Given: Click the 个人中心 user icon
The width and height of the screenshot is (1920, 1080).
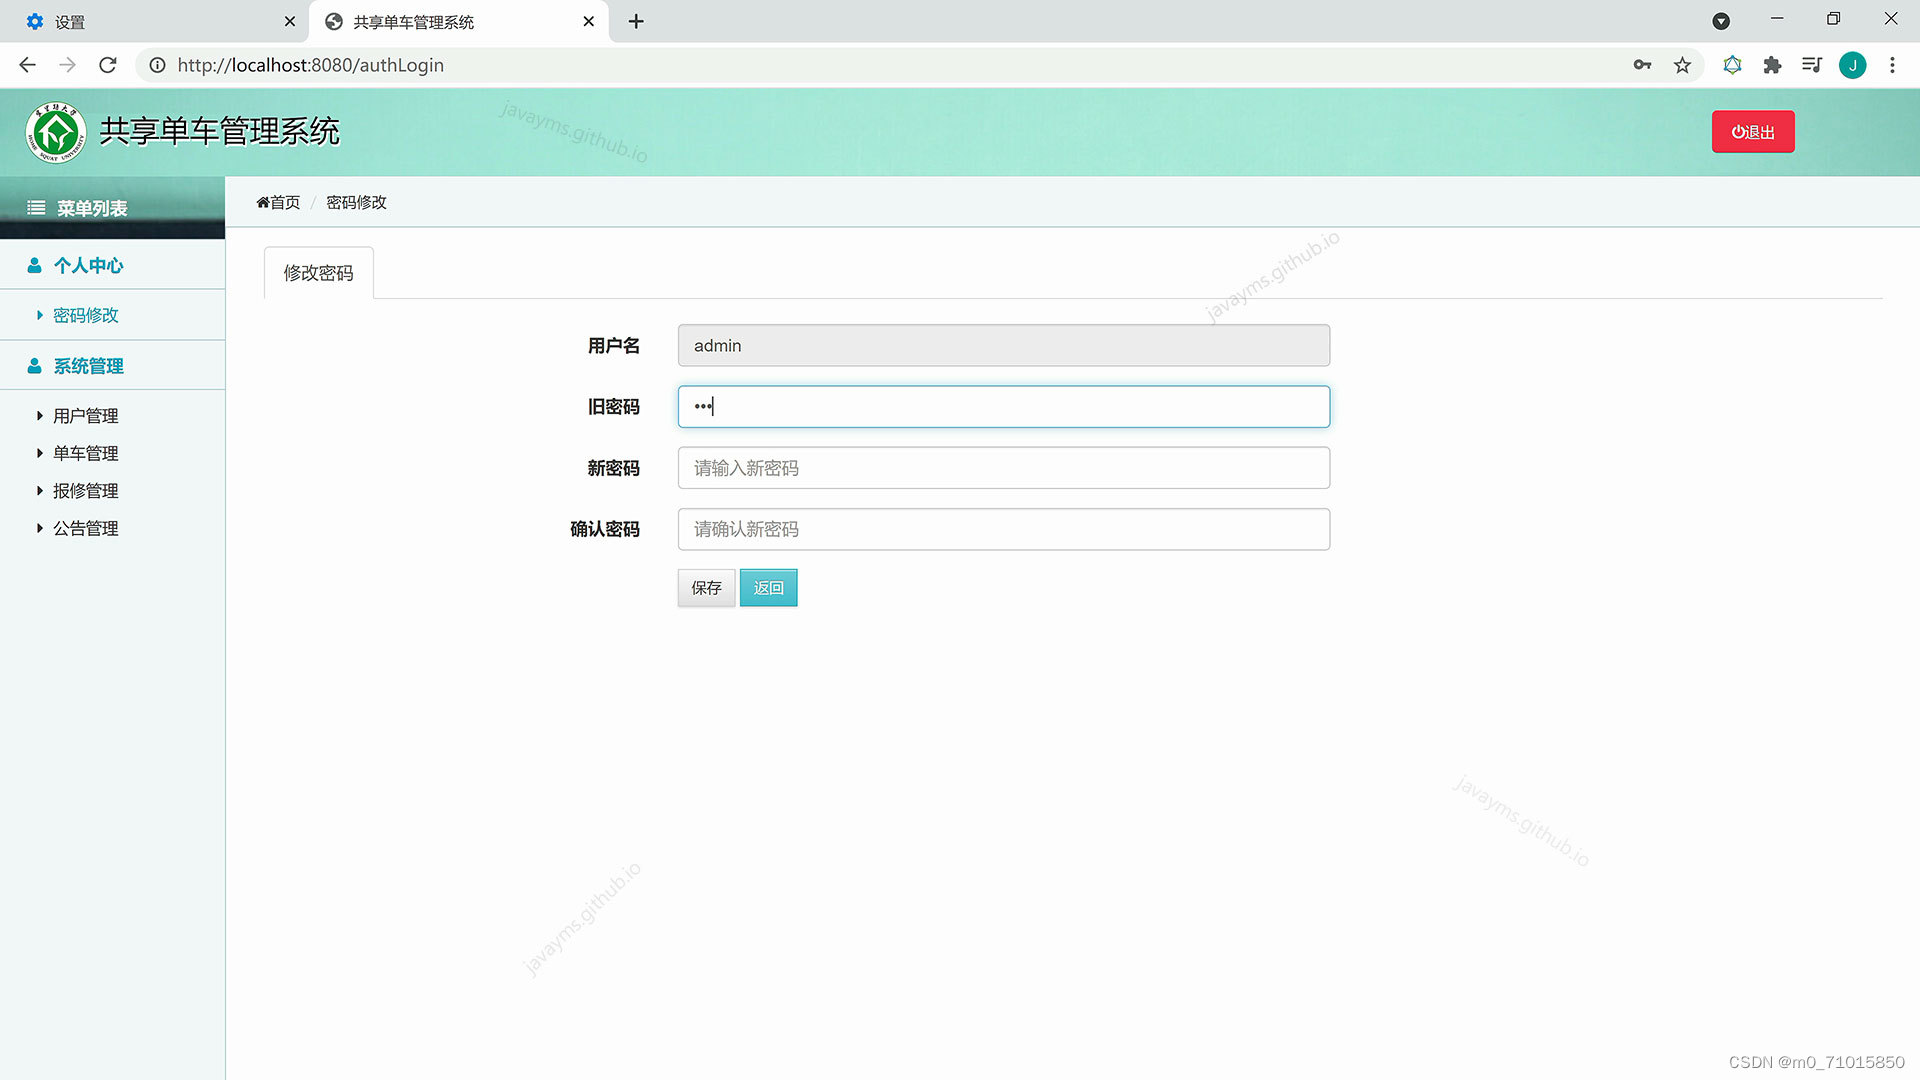Looking at the screenshot, I should click(34, 265).
